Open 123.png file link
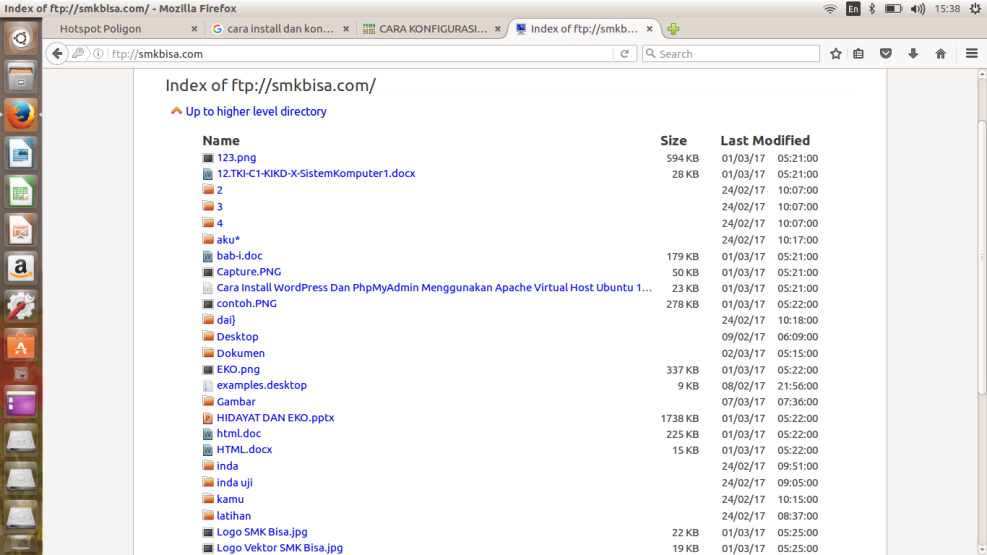This screenshot has width=987, height=555. pyautogui.click(x=236, y=157)
